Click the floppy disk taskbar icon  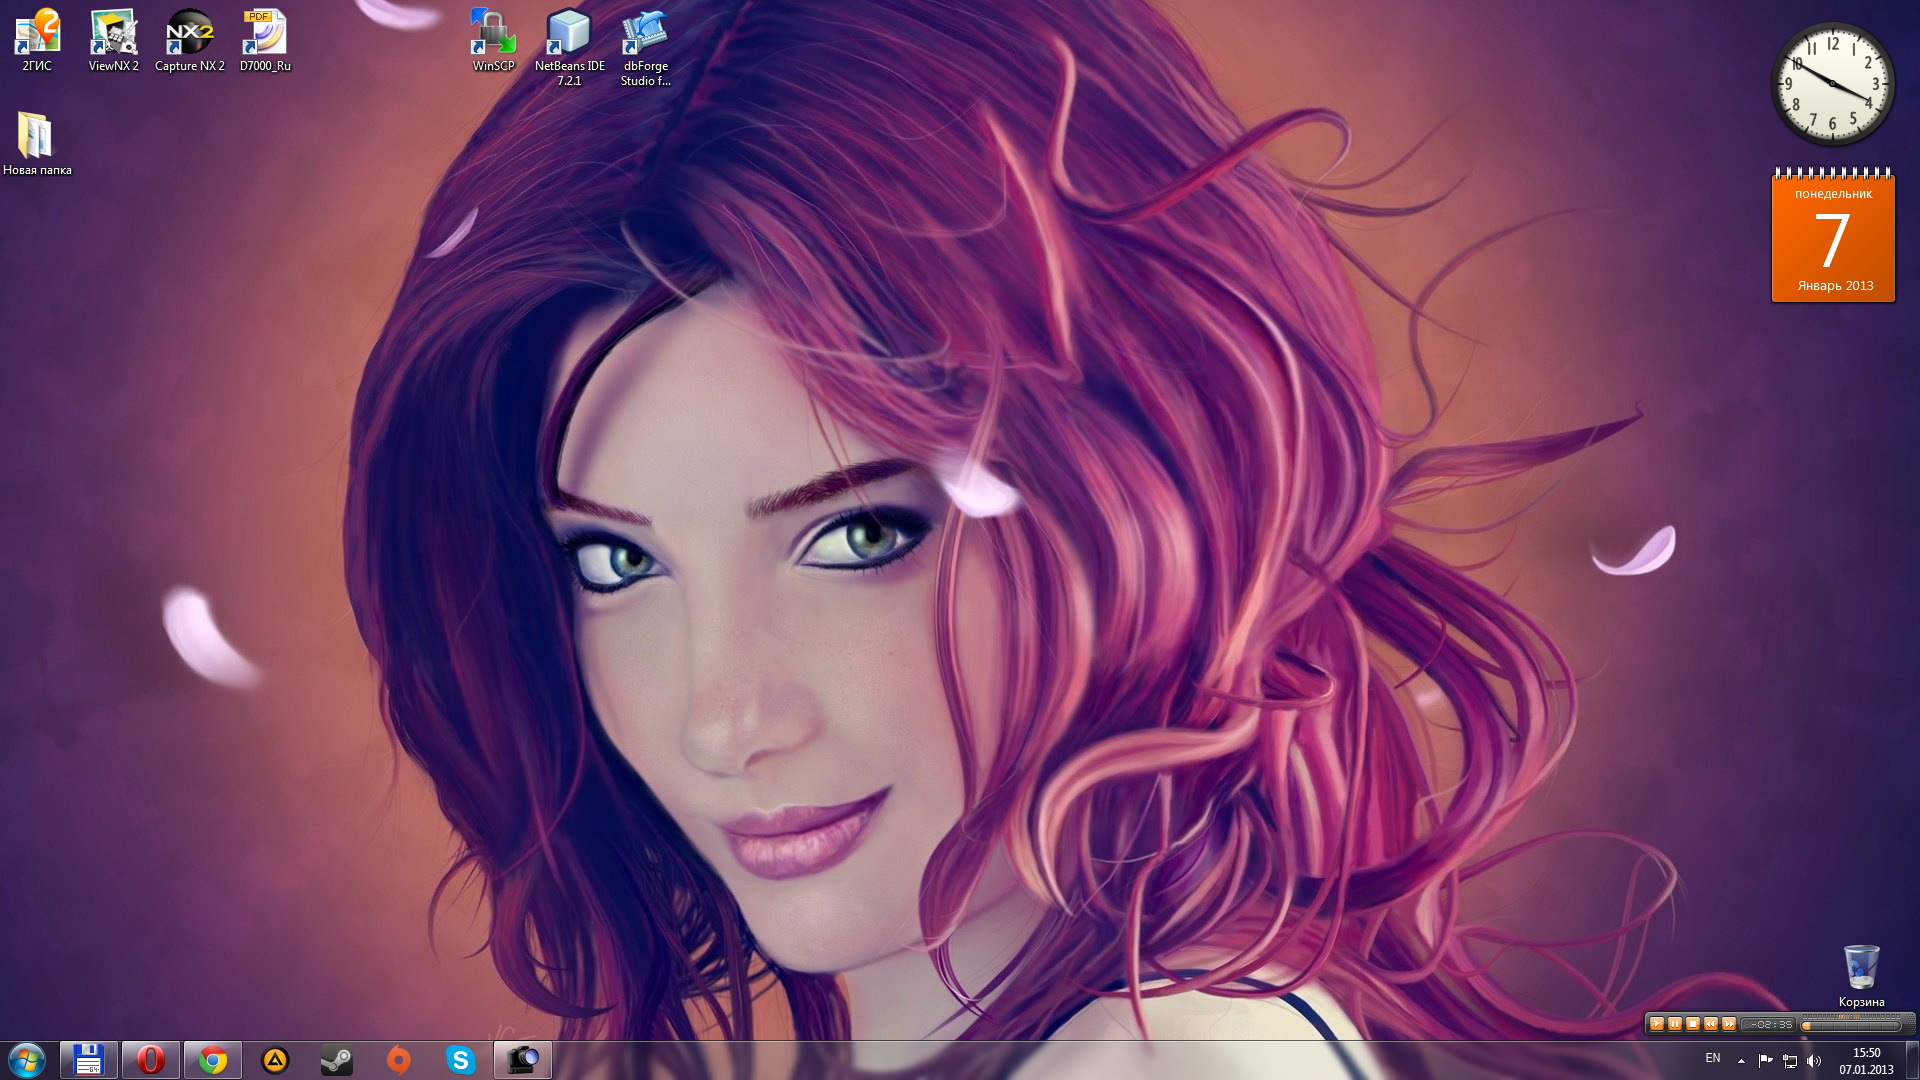(89, 1060)
